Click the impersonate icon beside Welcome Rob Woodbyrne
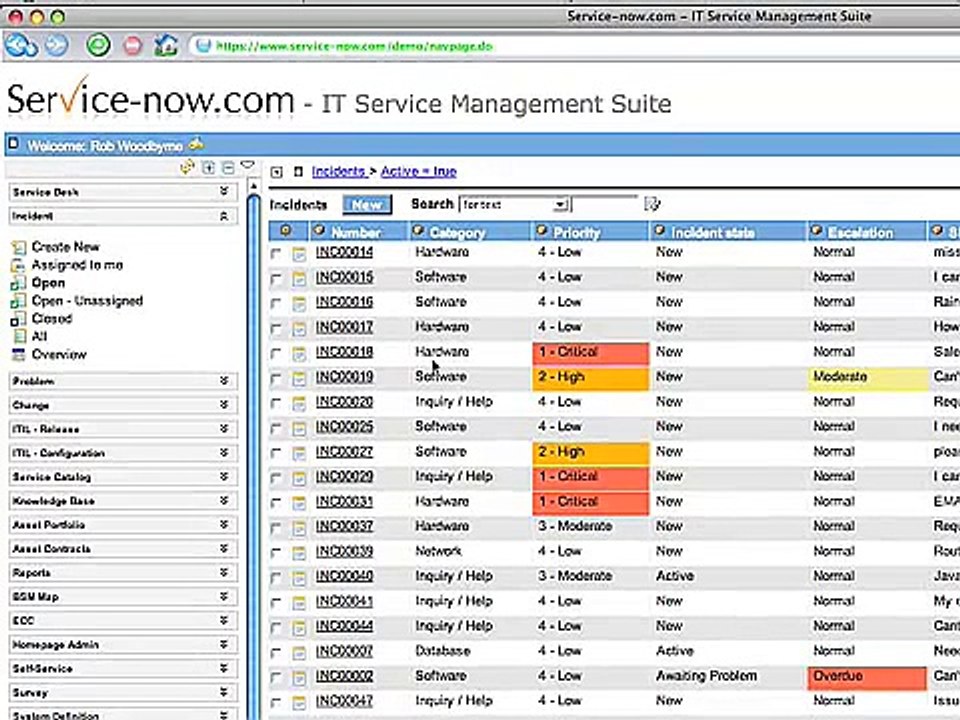Viewport: 960px width, 720px height. [x=196, y=144]
